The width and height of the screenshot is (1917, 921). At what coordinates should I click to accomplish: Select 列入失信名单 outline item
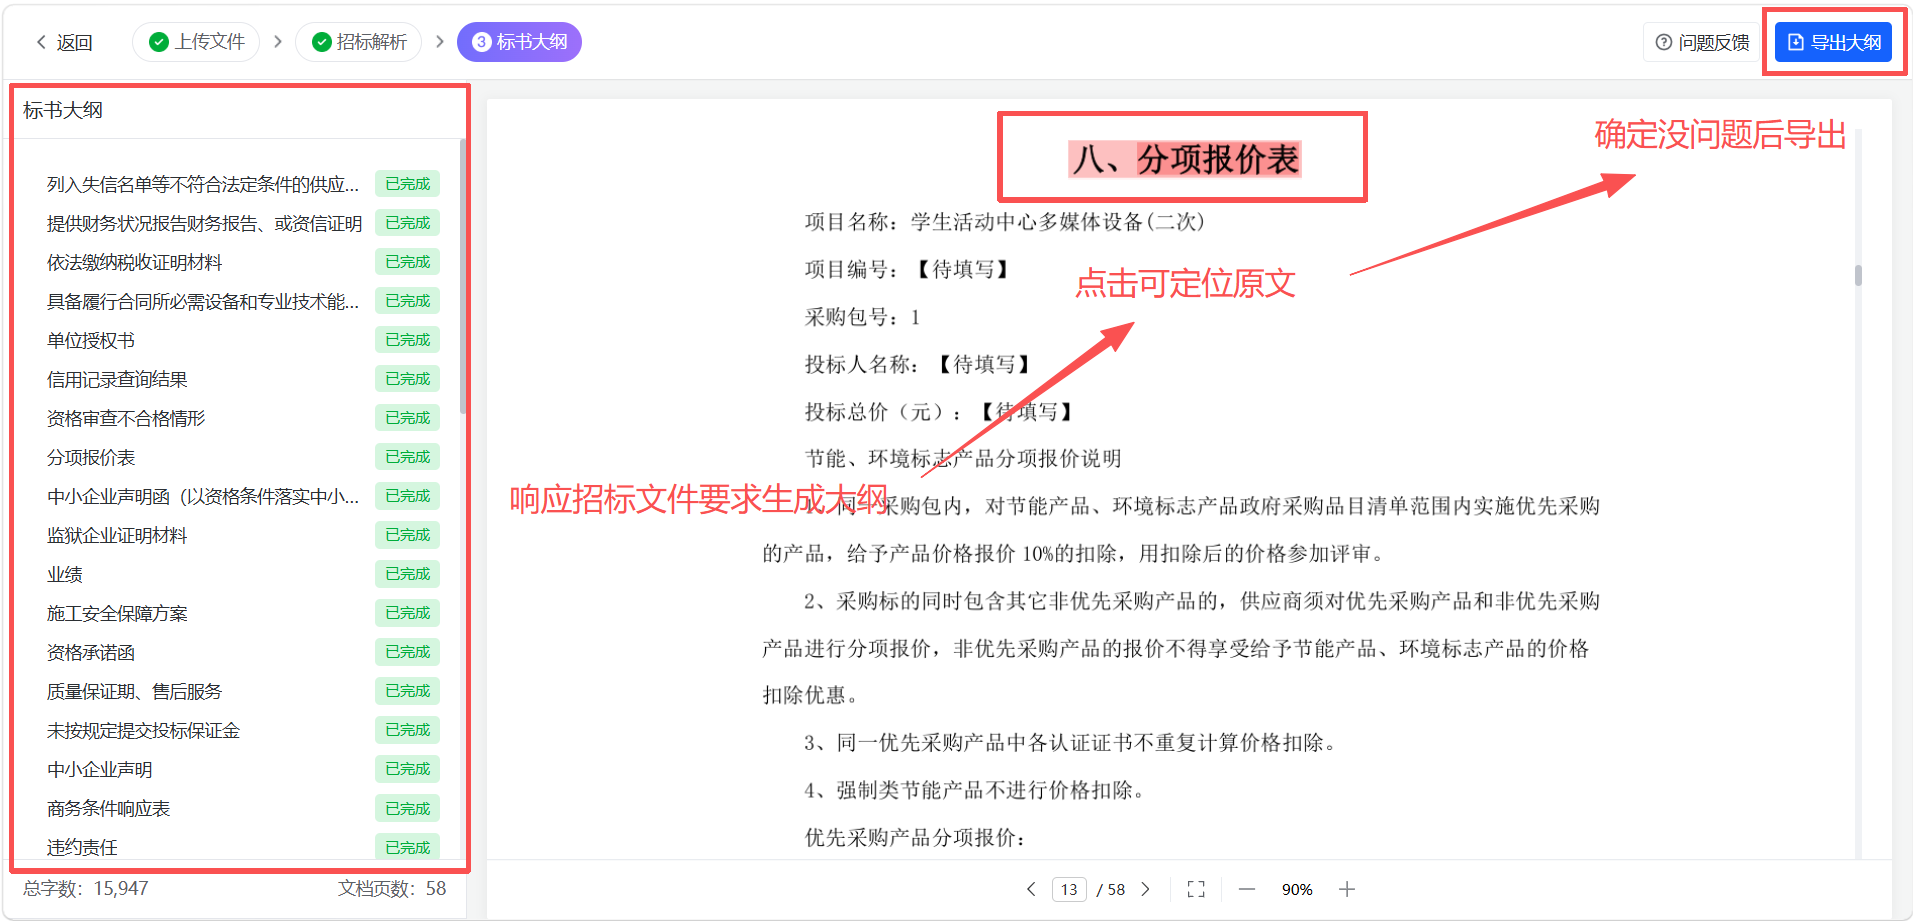click(203, 184)
